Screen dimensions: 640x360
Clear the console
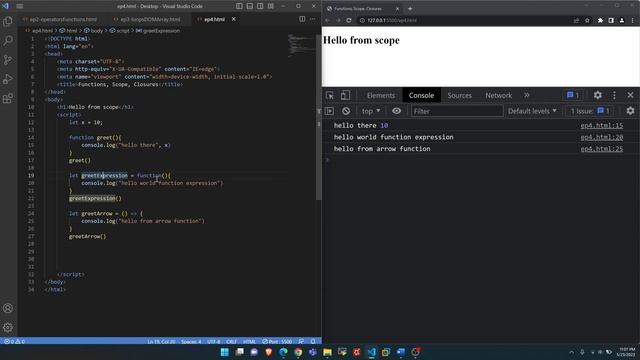(x=346, y=111)
